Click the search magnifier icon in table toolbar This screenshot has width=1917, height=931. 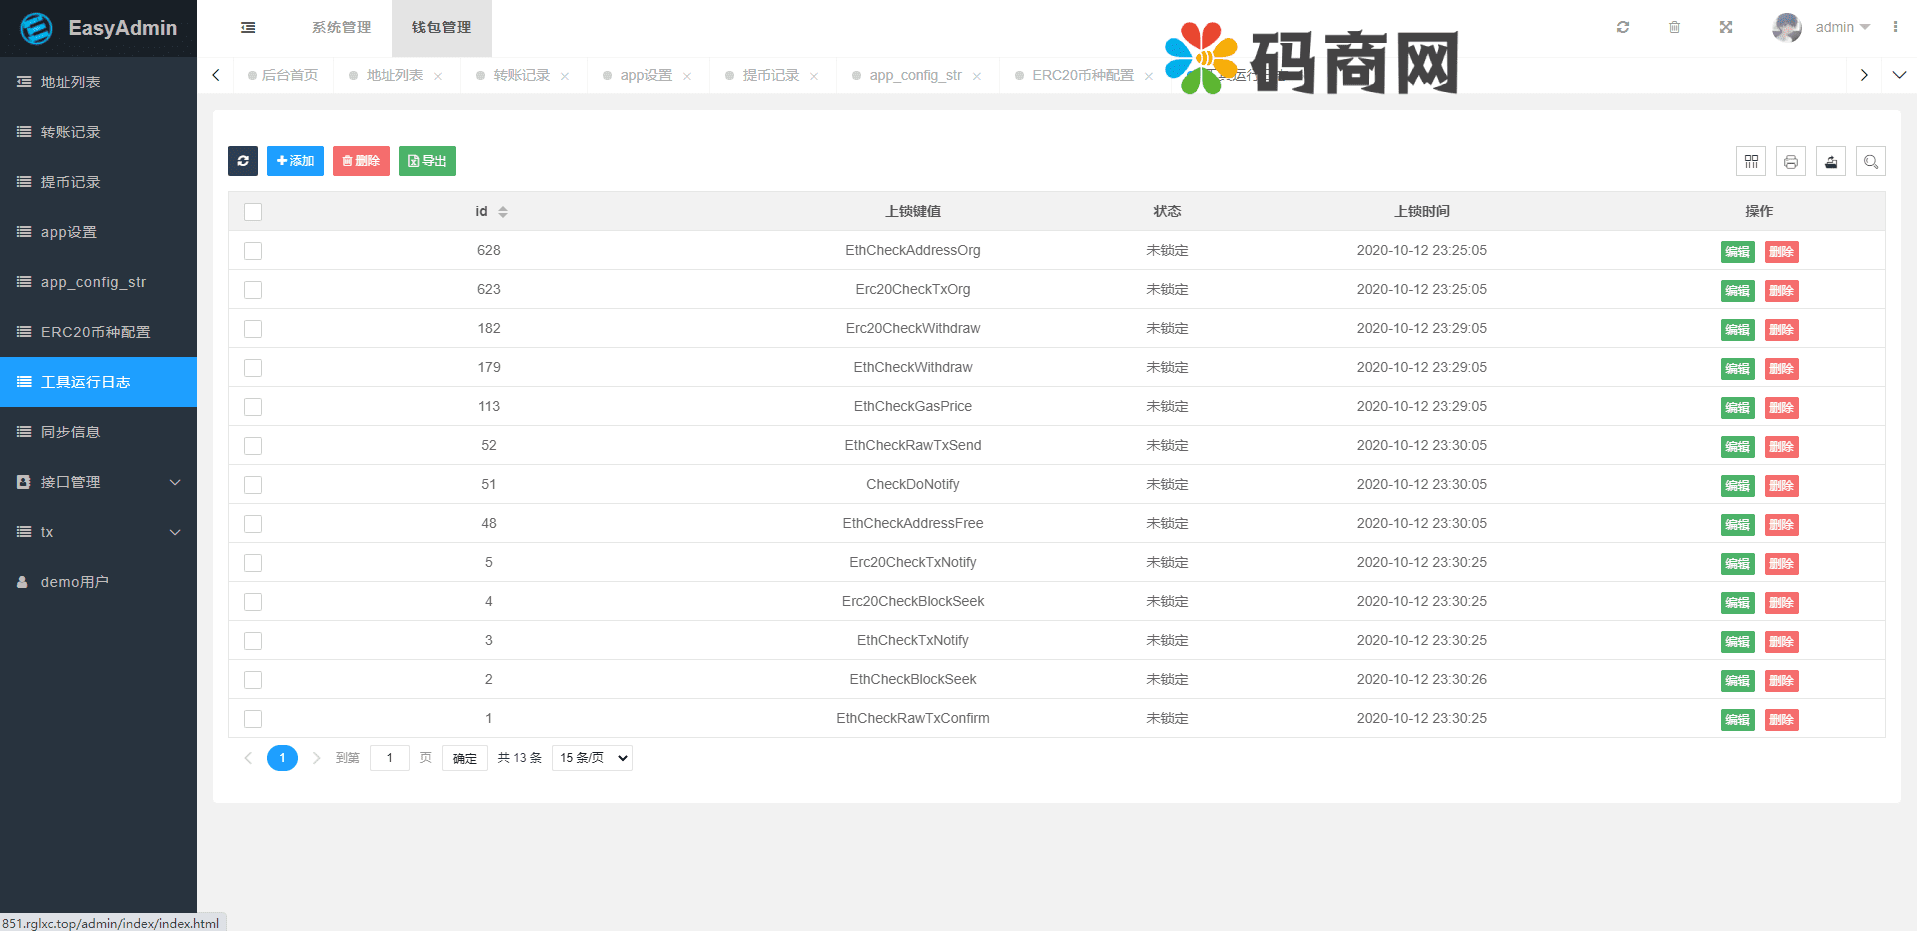pos(1870,161)
